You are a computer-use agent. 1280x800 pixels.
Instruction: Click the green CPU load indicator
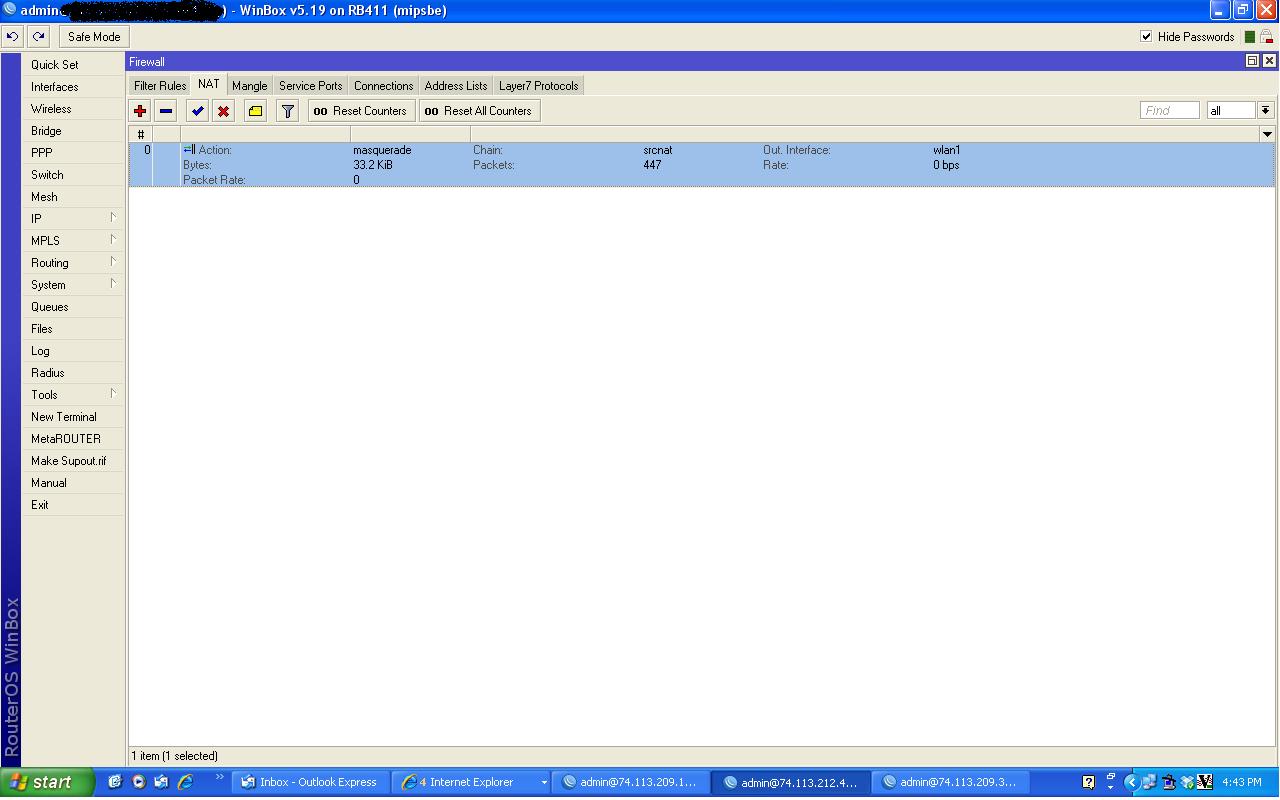(1249, 37)
